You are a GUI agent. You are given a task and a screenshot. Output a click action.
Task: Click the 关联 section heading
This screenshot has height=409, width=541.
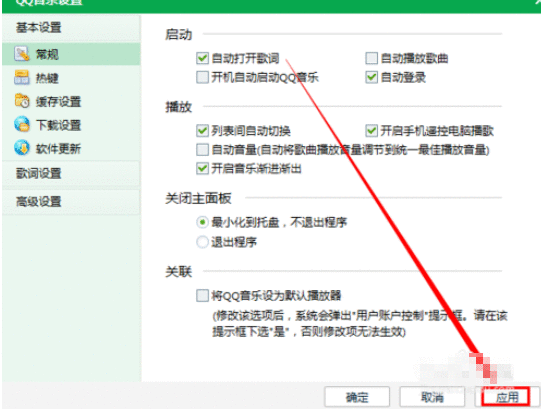(x=178, y=272)
